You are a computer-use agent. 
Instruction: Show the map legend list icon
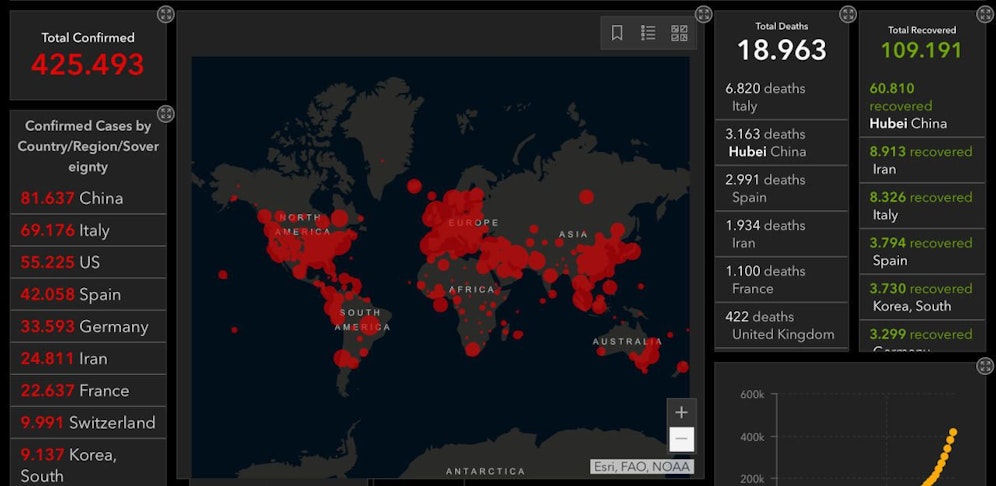(648, 33)
